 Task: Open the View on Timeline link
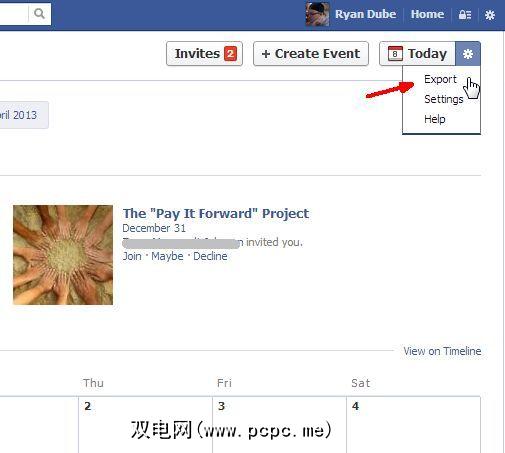(442, 351)
